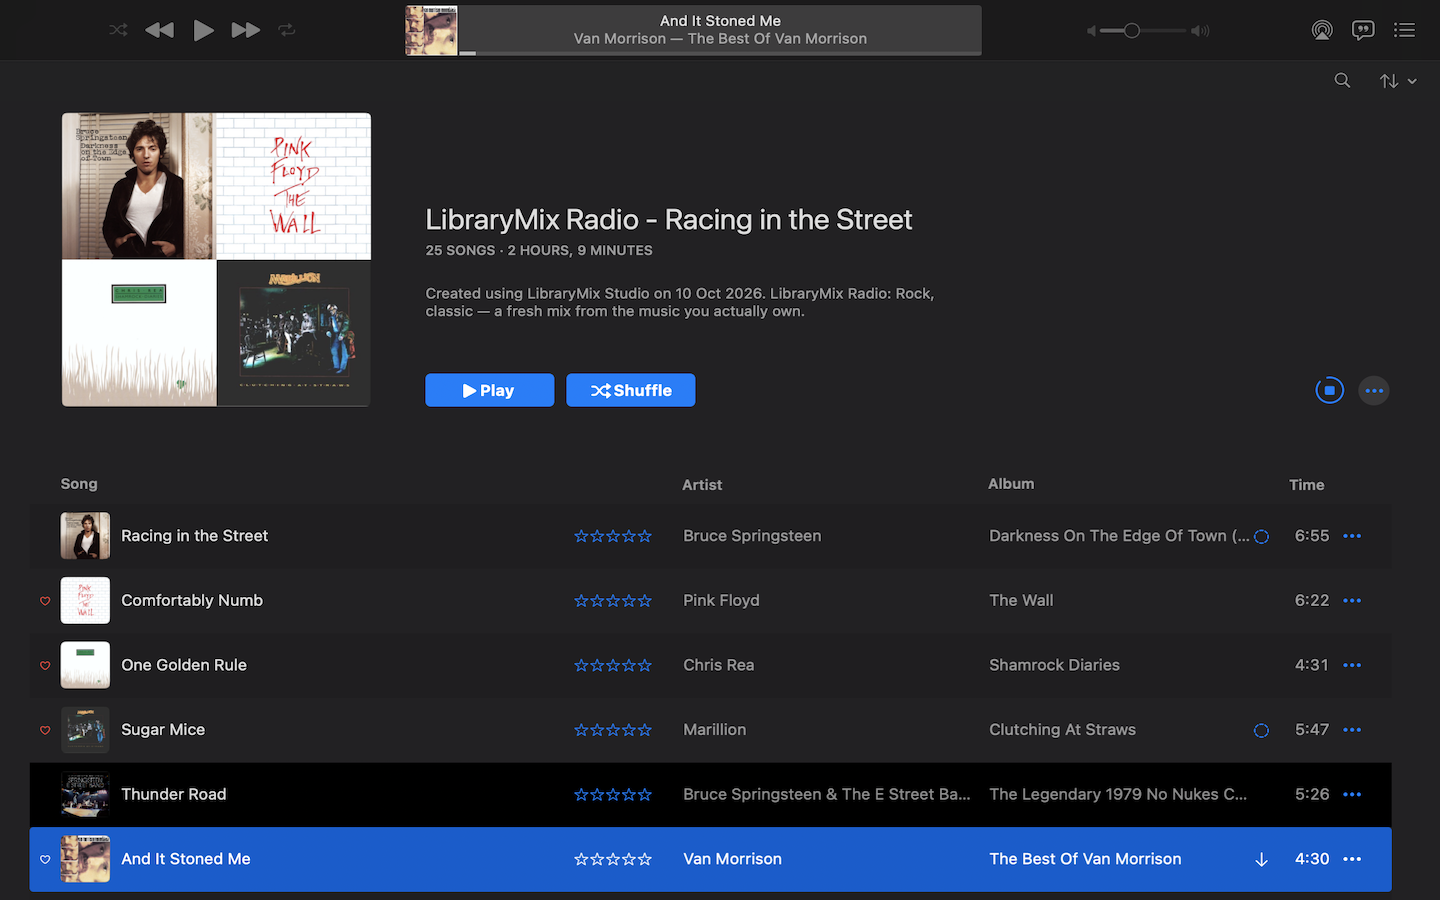Image resolution: width=1440 pixels, height=900 pixels.
Task: Open more options for Comfortably Numb
Action: (x=1352, y=601)
